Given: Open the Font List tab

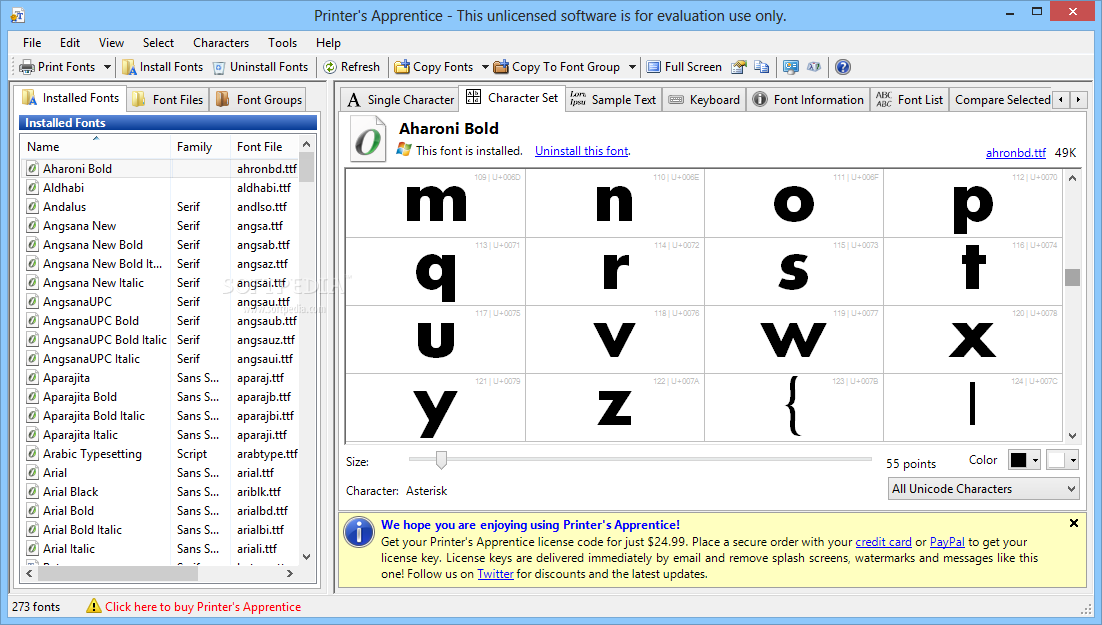Looking at the screenshot, I should click(x=909, y=100).
